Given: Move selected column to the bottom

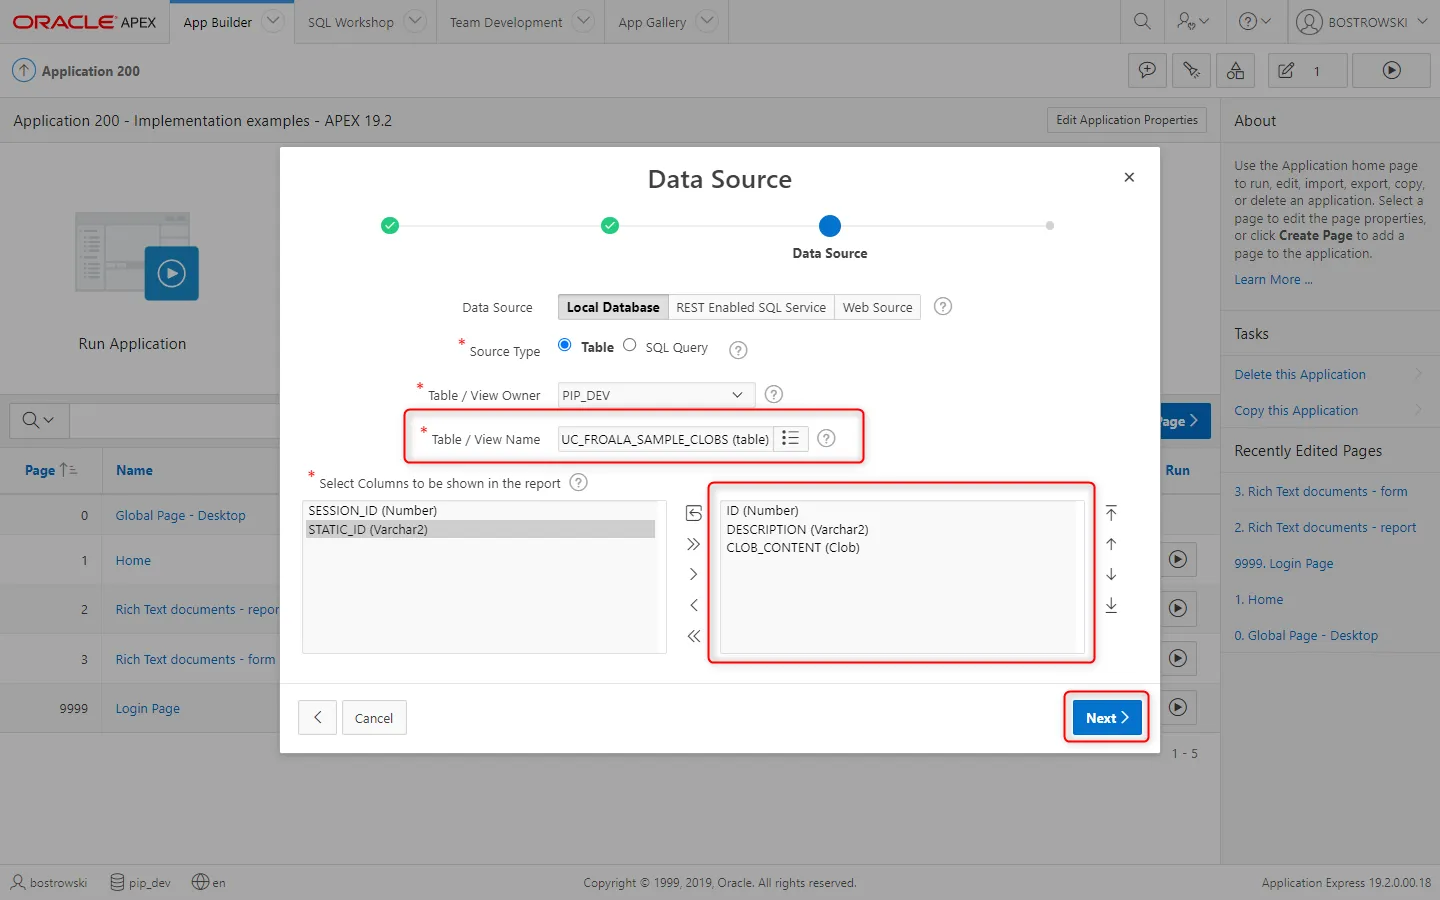Looking at the screenshot, I should click(1111, 605).
